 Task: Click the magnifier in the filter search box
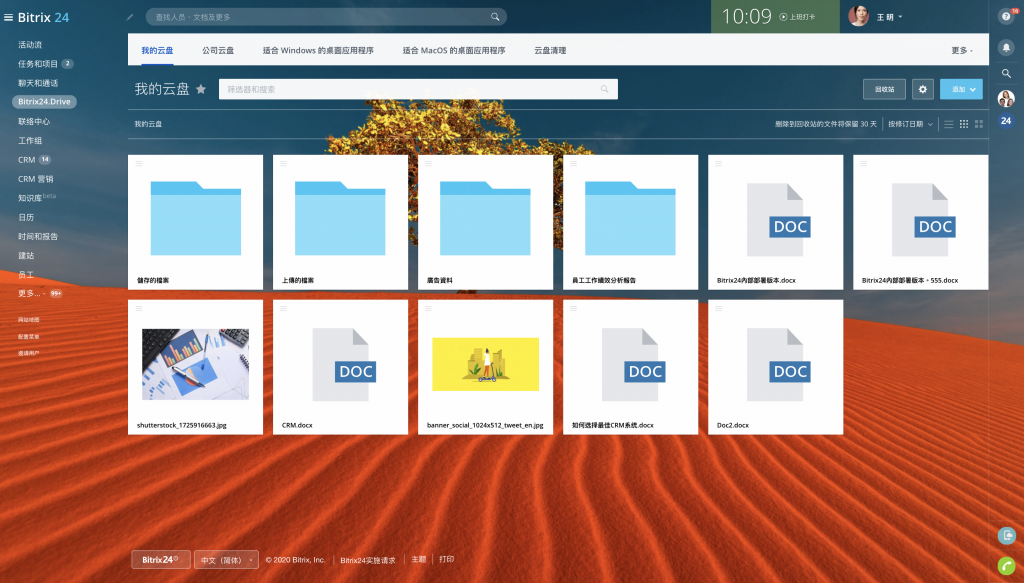604,89
